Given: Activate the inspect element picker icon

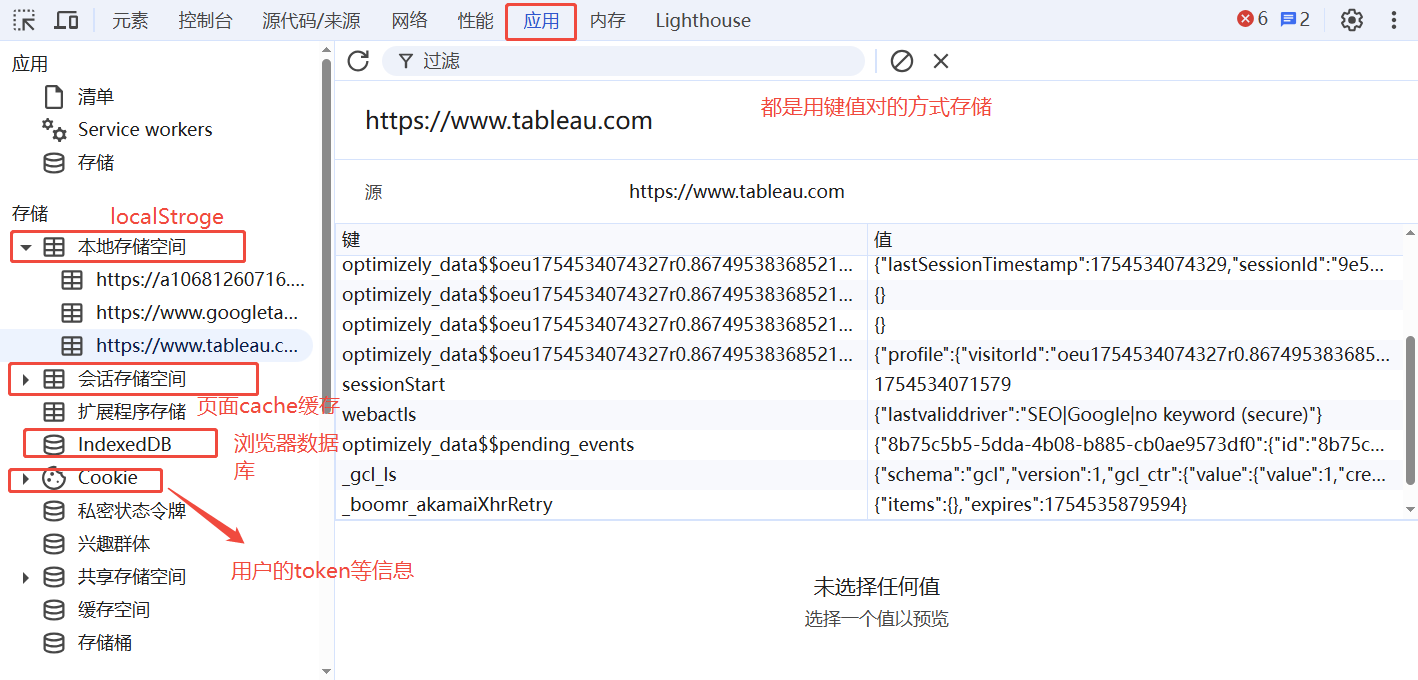Looking at the screenshot, I should (24, 20).
